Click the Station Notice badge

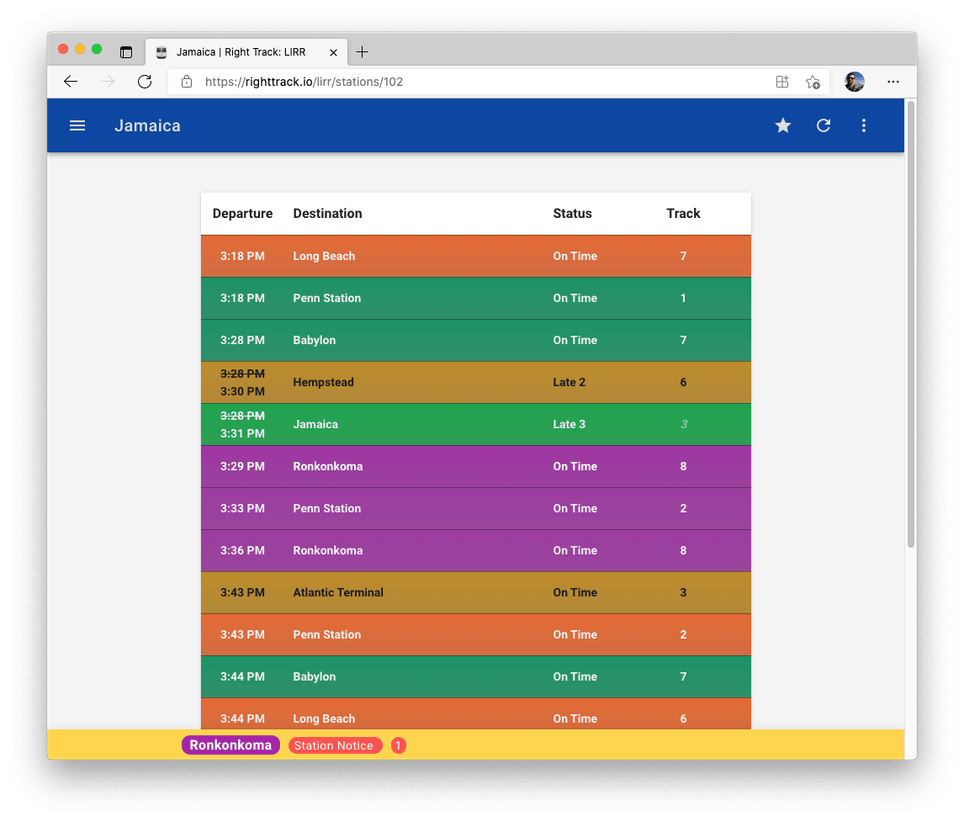pyautogui.click(x=335, y=746)
